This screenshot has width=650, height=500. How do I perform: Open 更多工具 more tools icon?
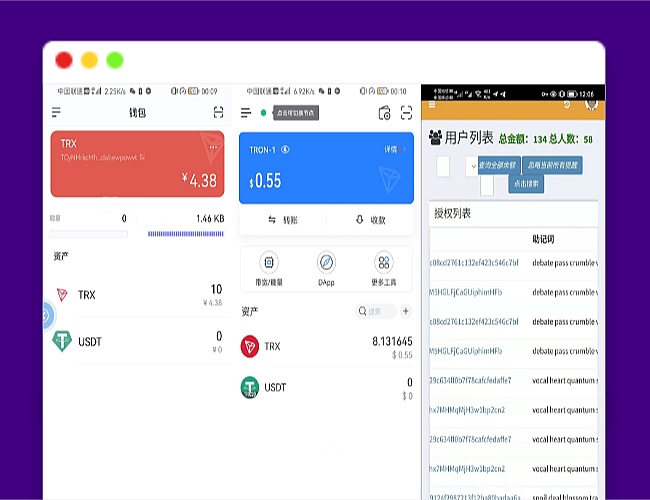pyautogui.click(x=383, y=268)
